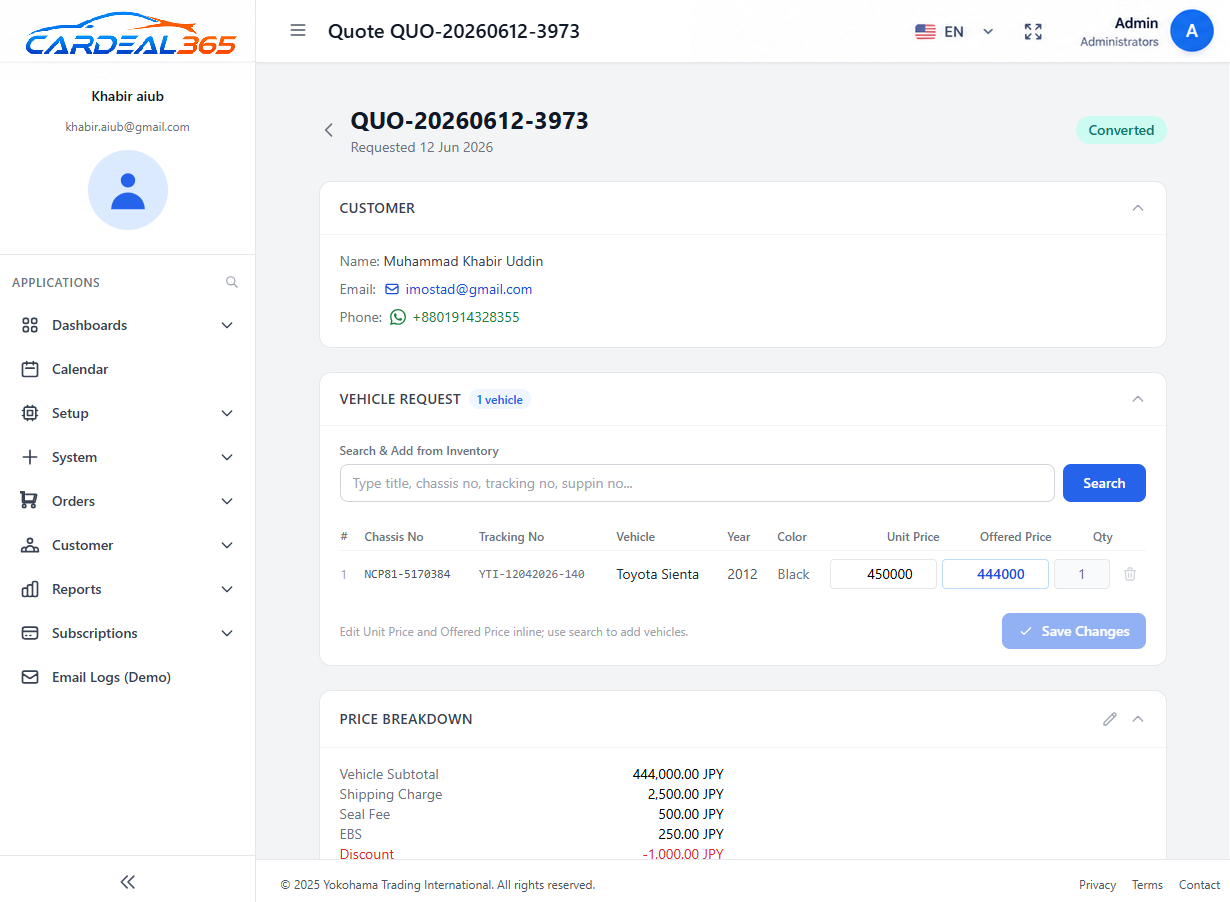Image resolution: width=1230 pixels, height=902 pixels.
Task: Collapse the sidebar with double-arrow icon
Action: point(127,881)
